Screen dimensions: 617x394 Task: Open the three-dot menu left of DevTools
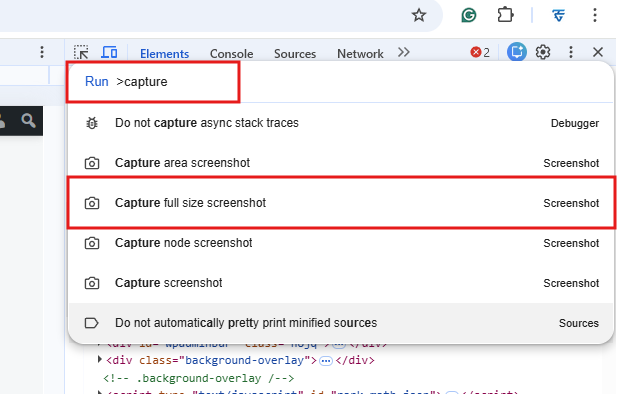(x=42, y=52)
